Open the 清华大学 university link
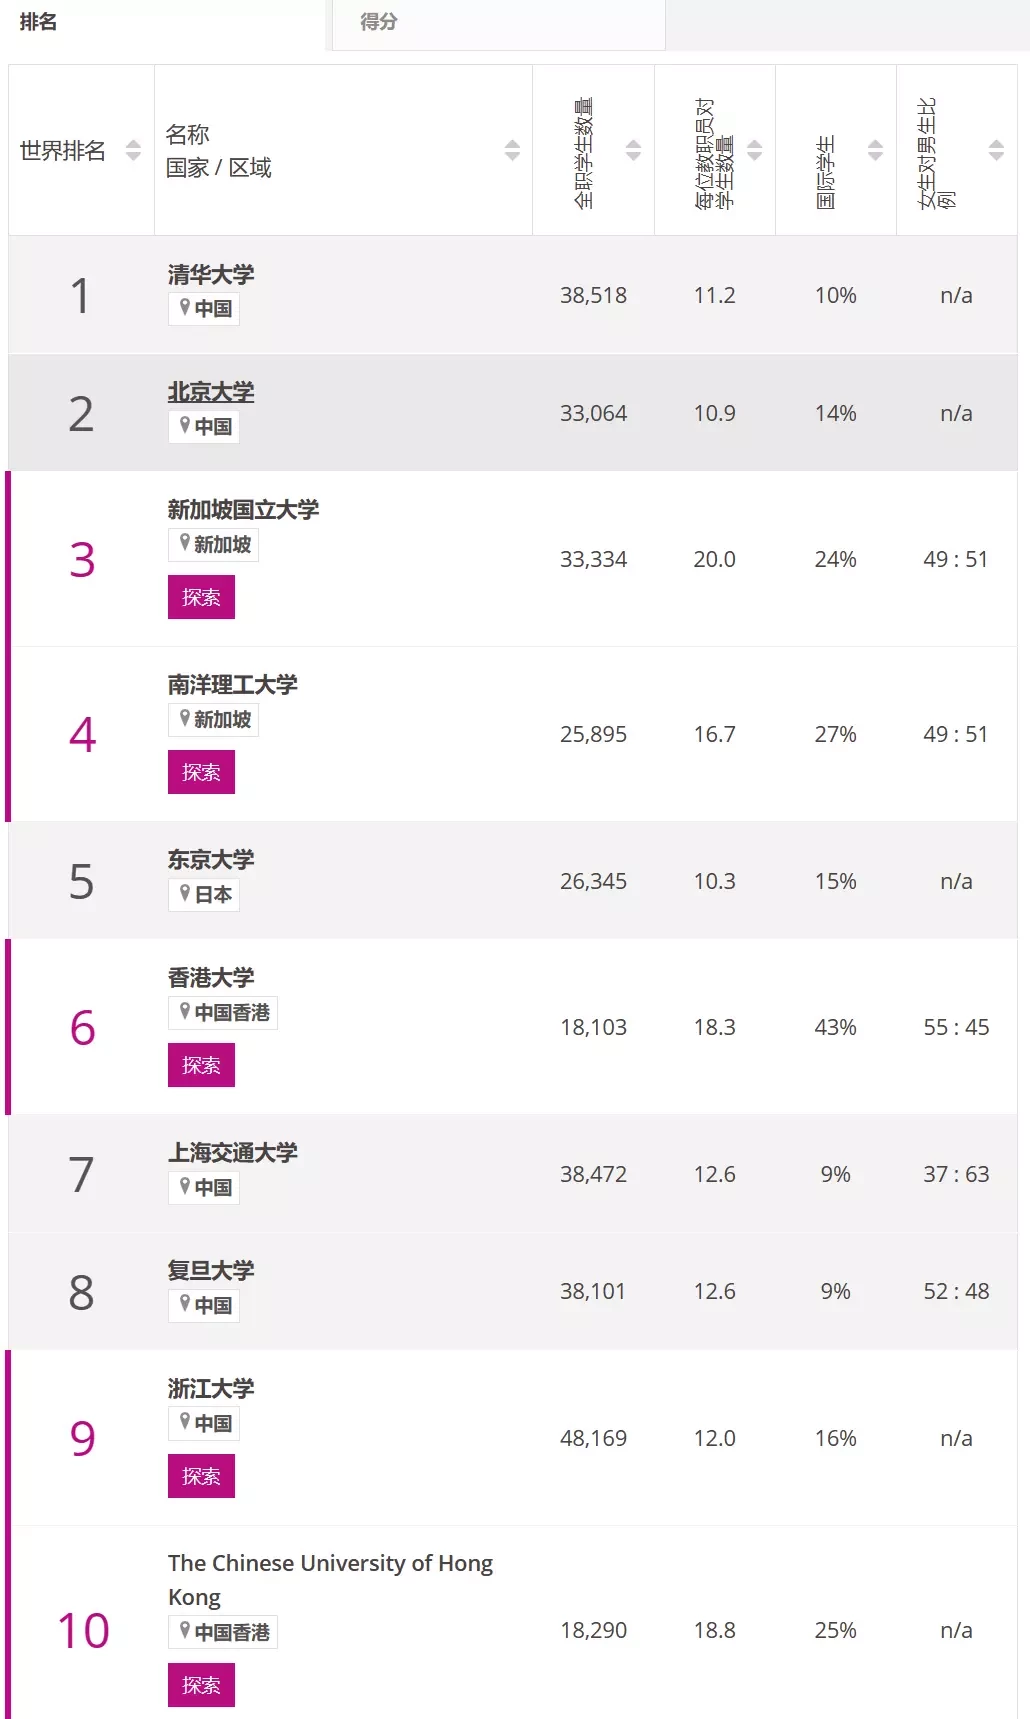This screenshot has width=1030, height=1719. point(211,274)
